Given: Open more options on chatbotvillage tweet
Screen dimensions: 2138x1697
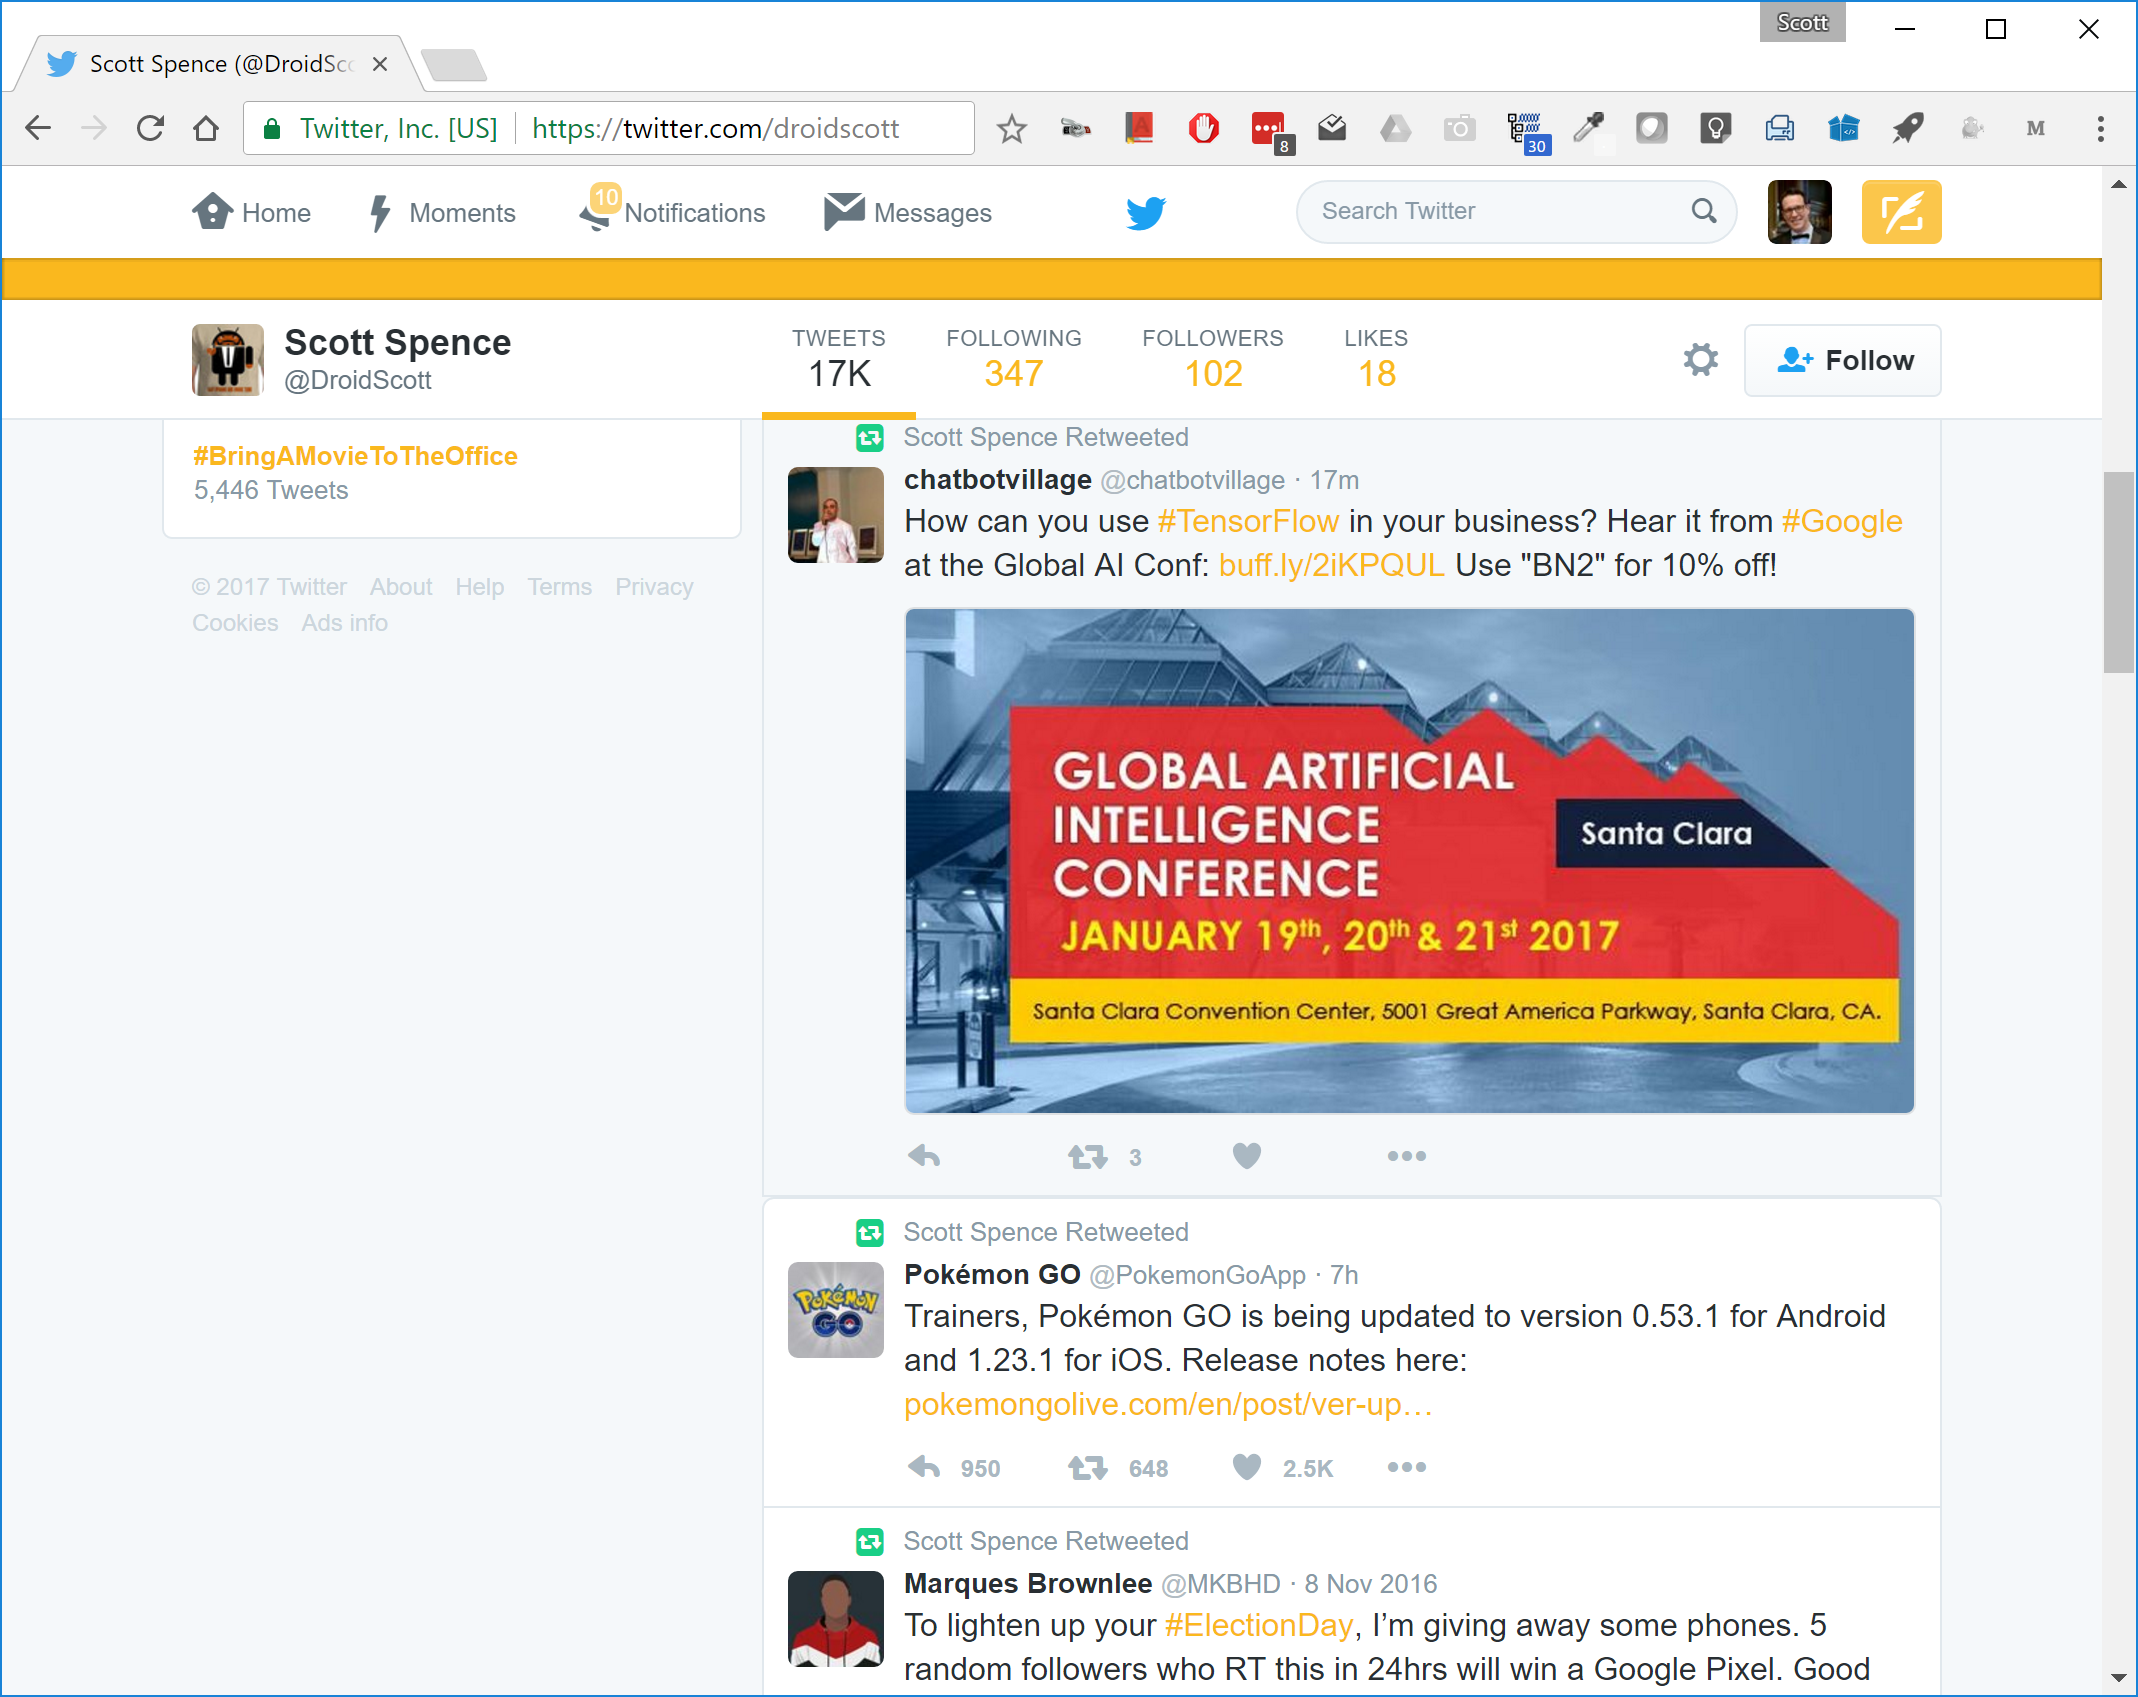Looking at the screenshot, I should (x=1406, y=1156).
